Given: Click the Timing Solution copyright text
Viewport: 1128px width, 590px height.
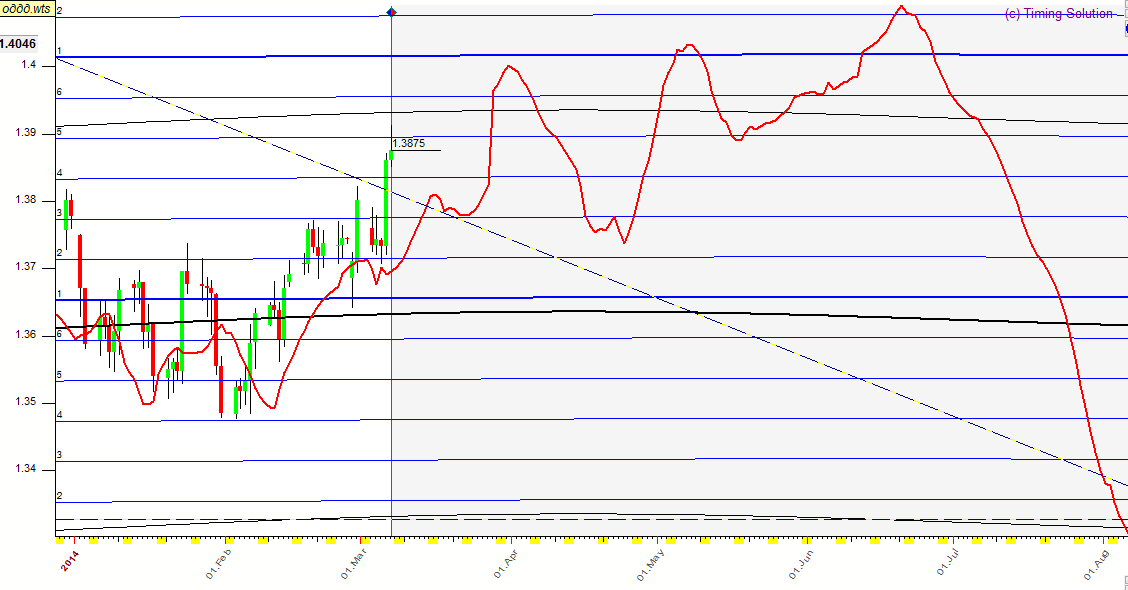Looking at the screenshot, I should 1058,13.
